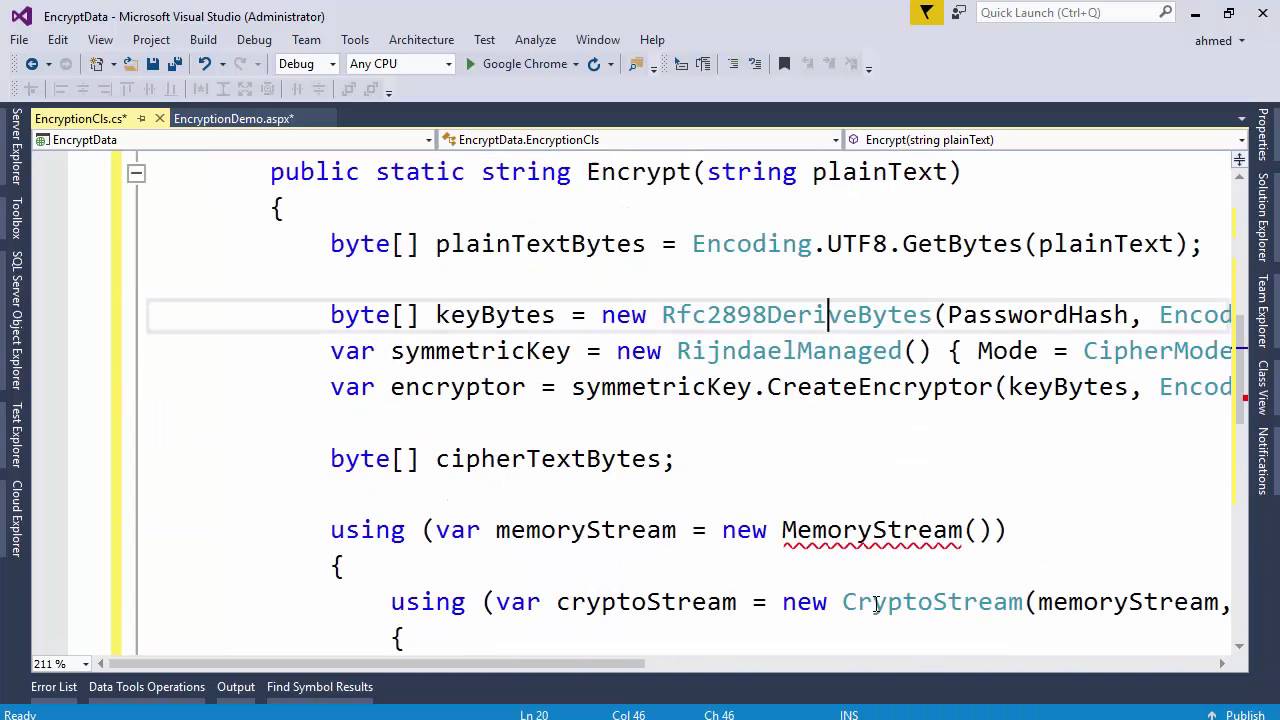Click the Undo icon in toolbar
Viewport: 1280px width, 720px height.
click(x=204, y=64)
